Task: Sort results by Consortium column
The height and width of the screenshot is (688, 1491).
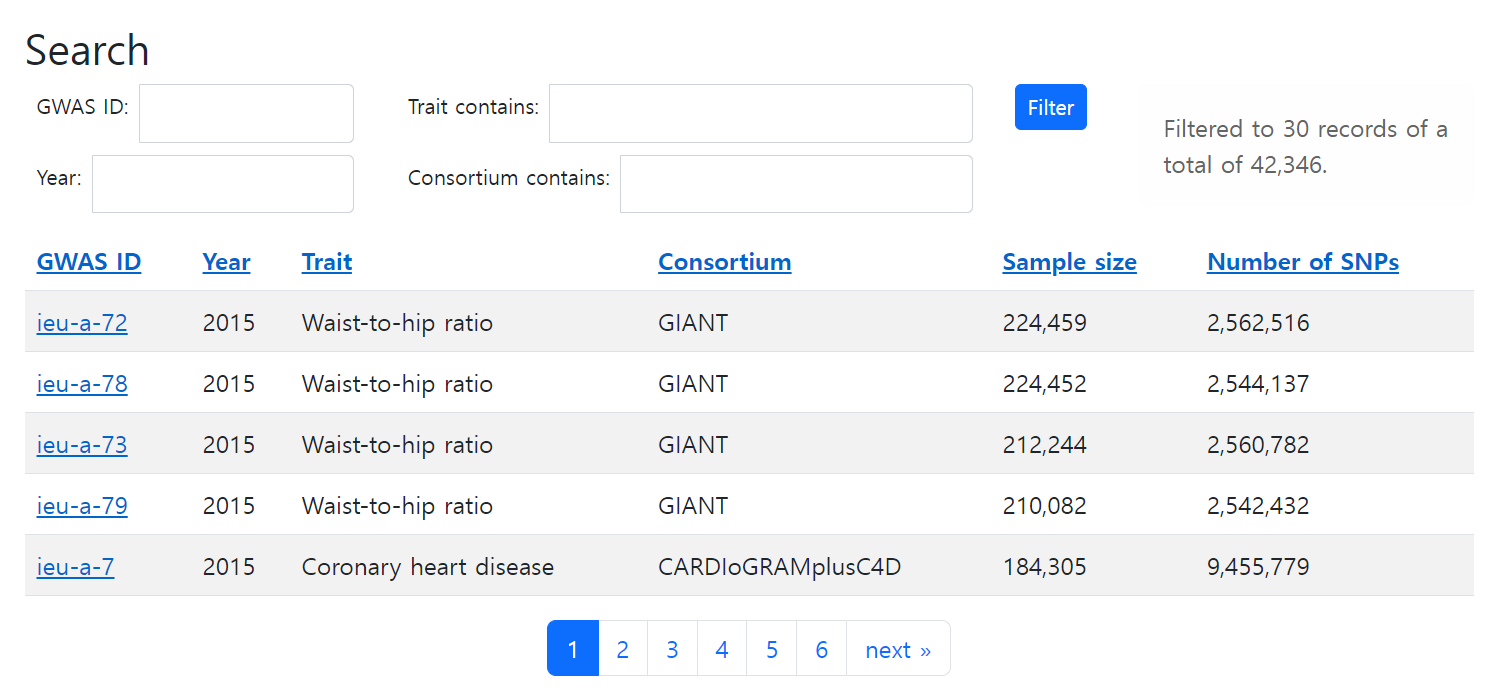Action: [724, 261]
